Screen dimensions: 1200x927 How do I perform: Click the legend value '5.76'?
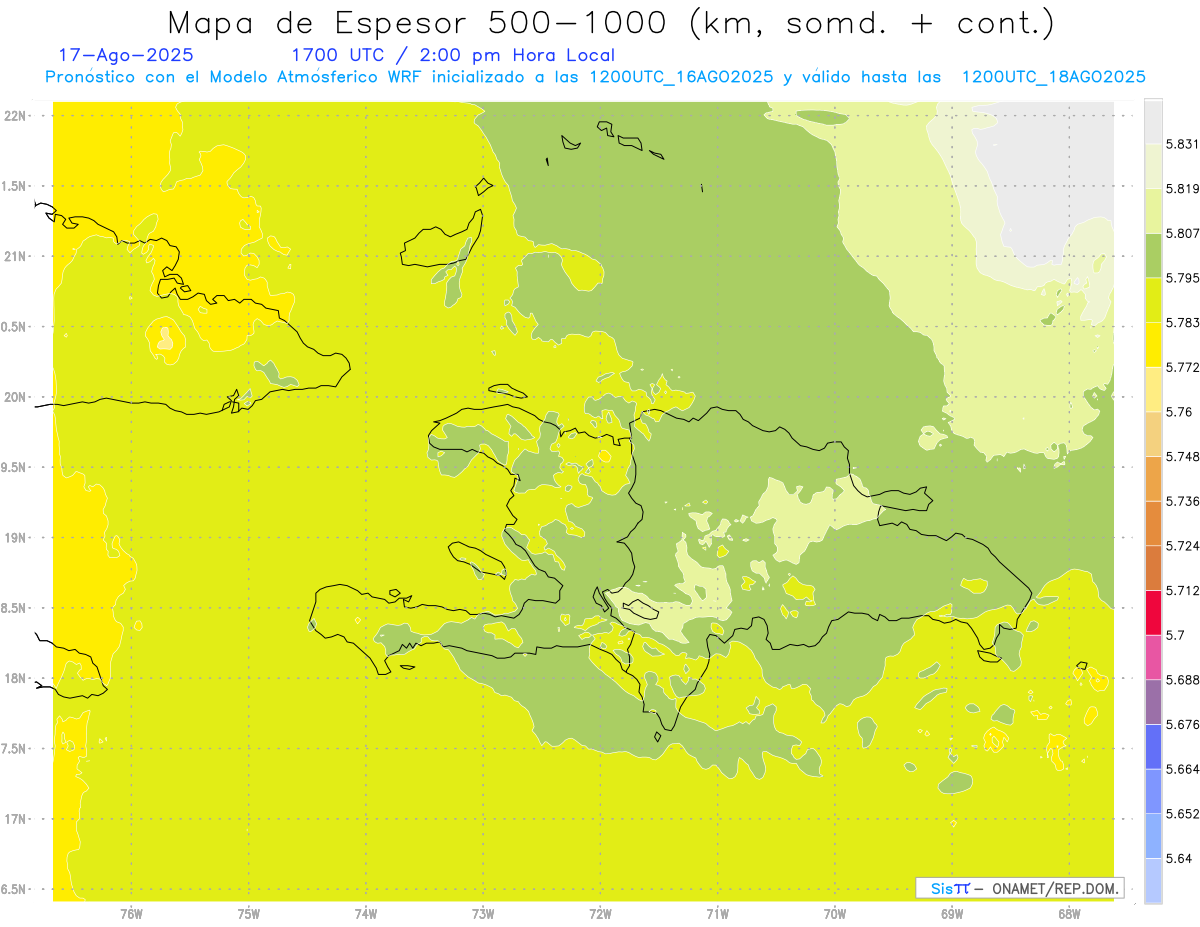tap(1179, 412)
